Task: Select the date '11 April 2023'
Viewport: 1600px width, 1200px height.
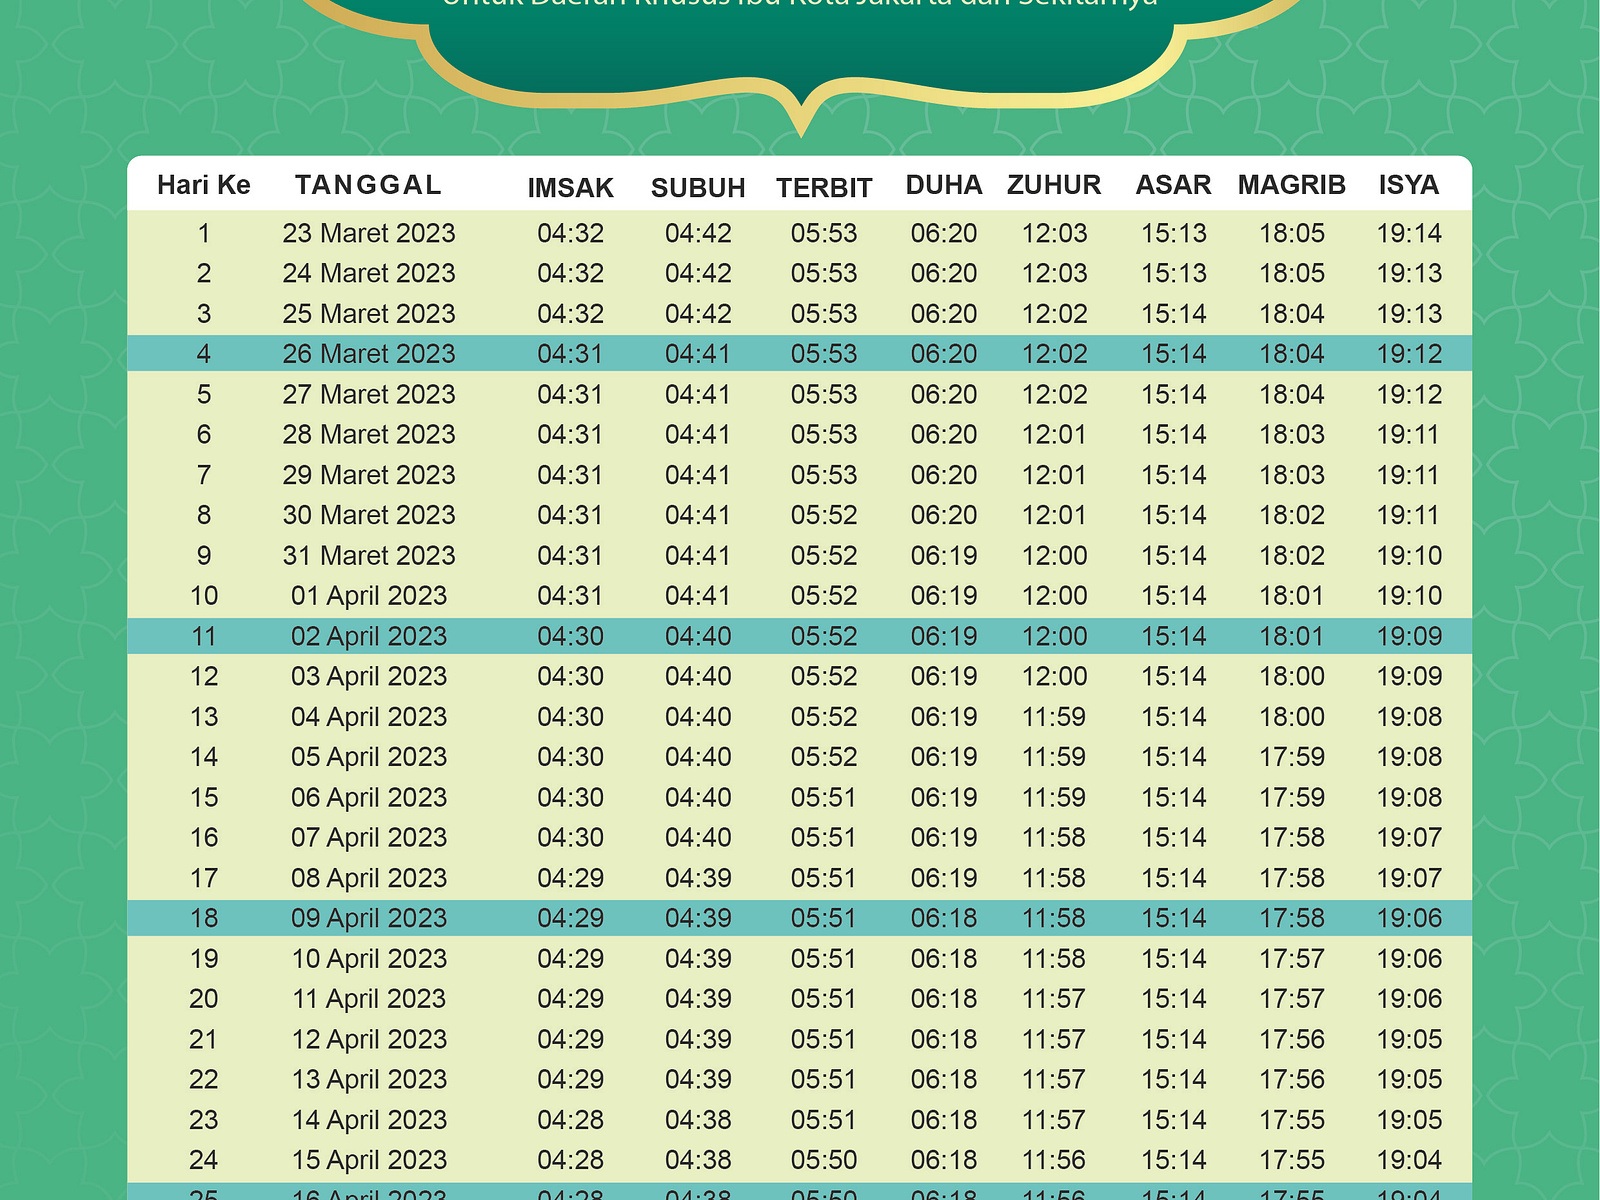Action: [369, 999]
